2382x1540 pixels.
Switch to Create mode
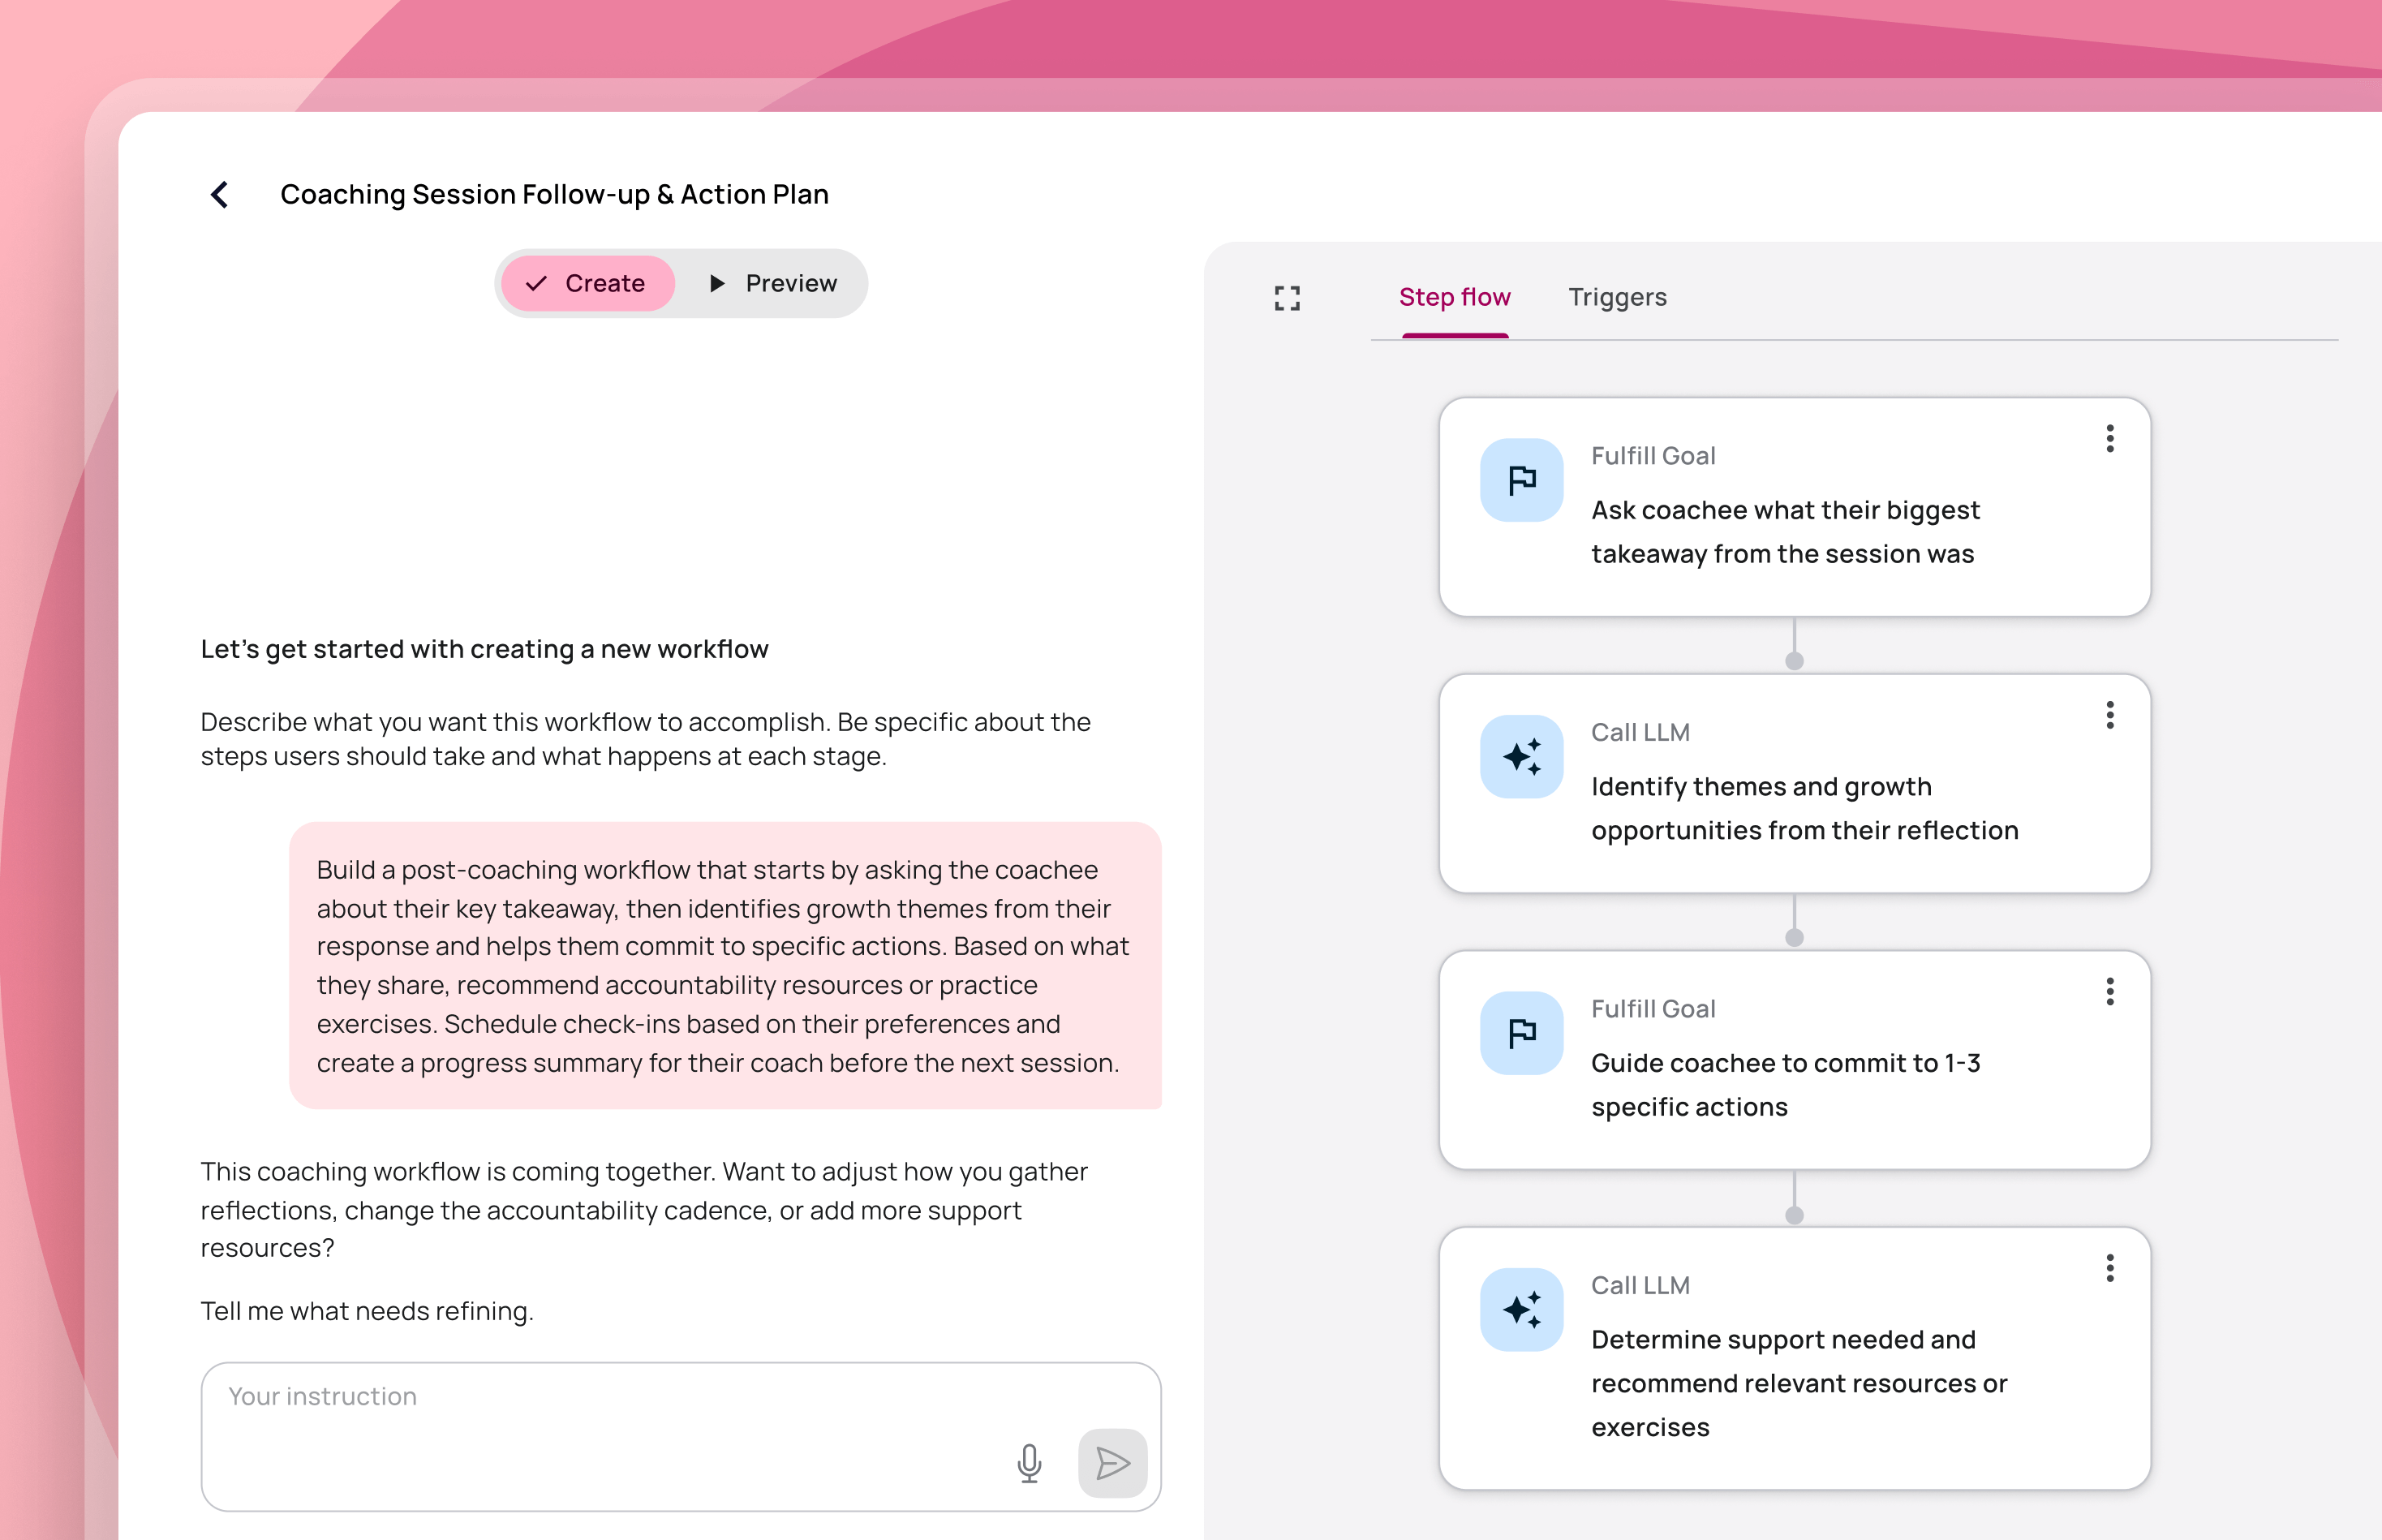point(587,284)
